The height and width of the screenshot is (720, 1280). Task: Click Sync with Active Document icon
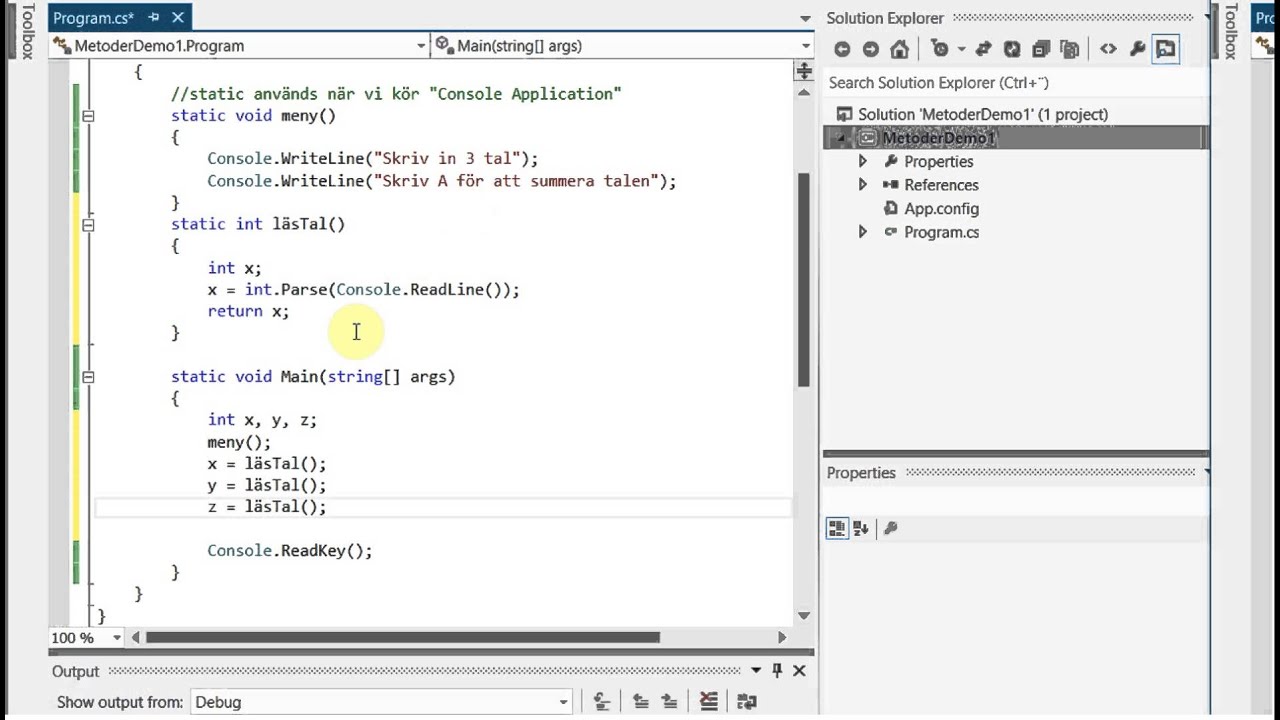pyautogui.click(x=983, y=49)
